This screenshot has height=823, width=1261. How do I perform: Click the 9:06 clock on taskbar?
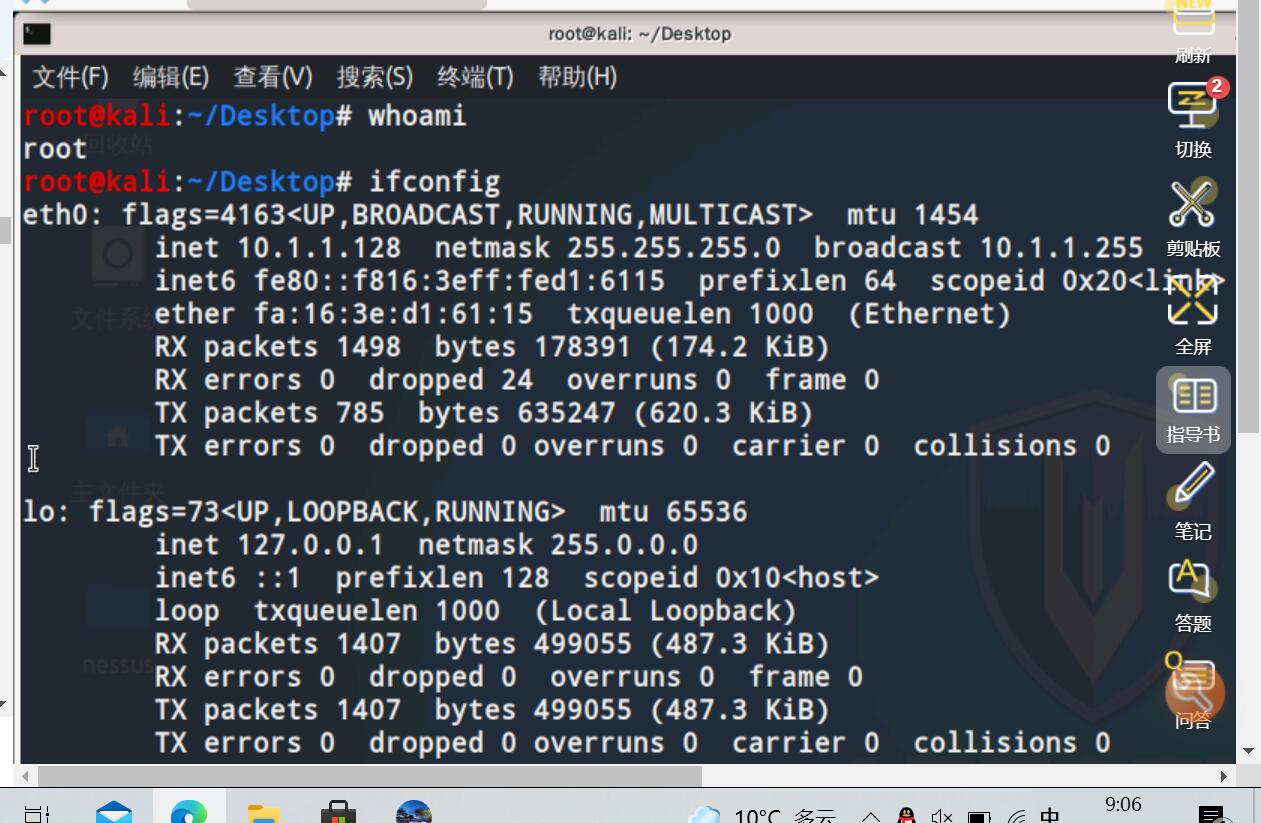(1123, 805)
